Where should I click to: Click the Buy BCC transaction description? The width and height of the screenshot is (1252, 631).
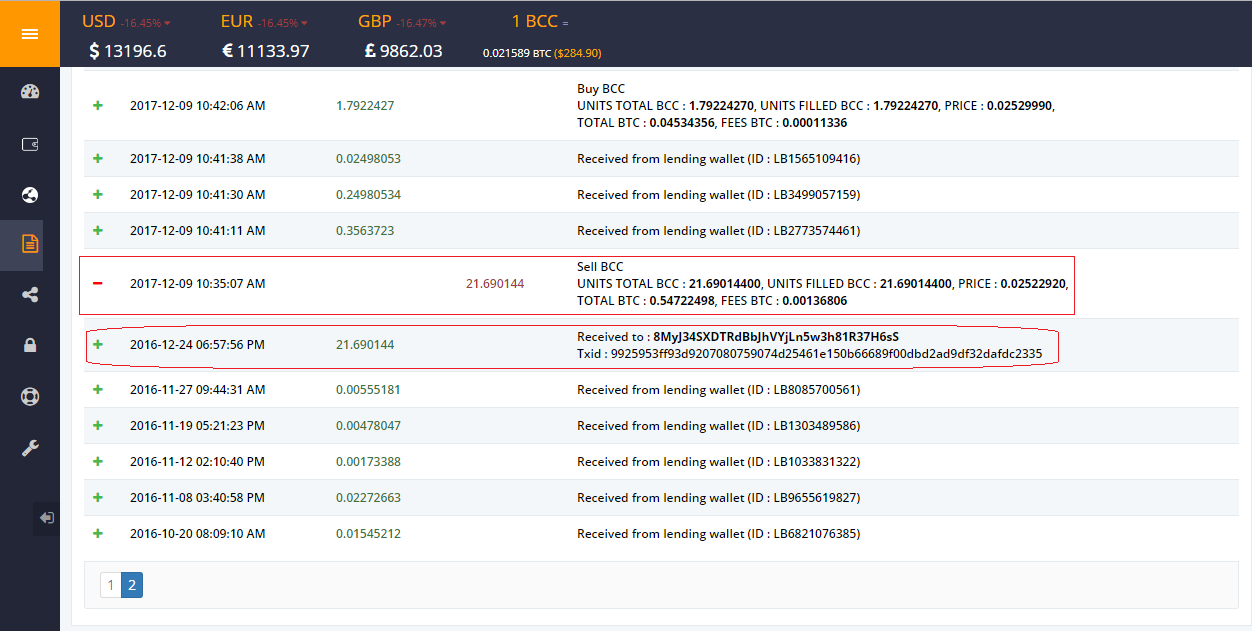point(815,106)
